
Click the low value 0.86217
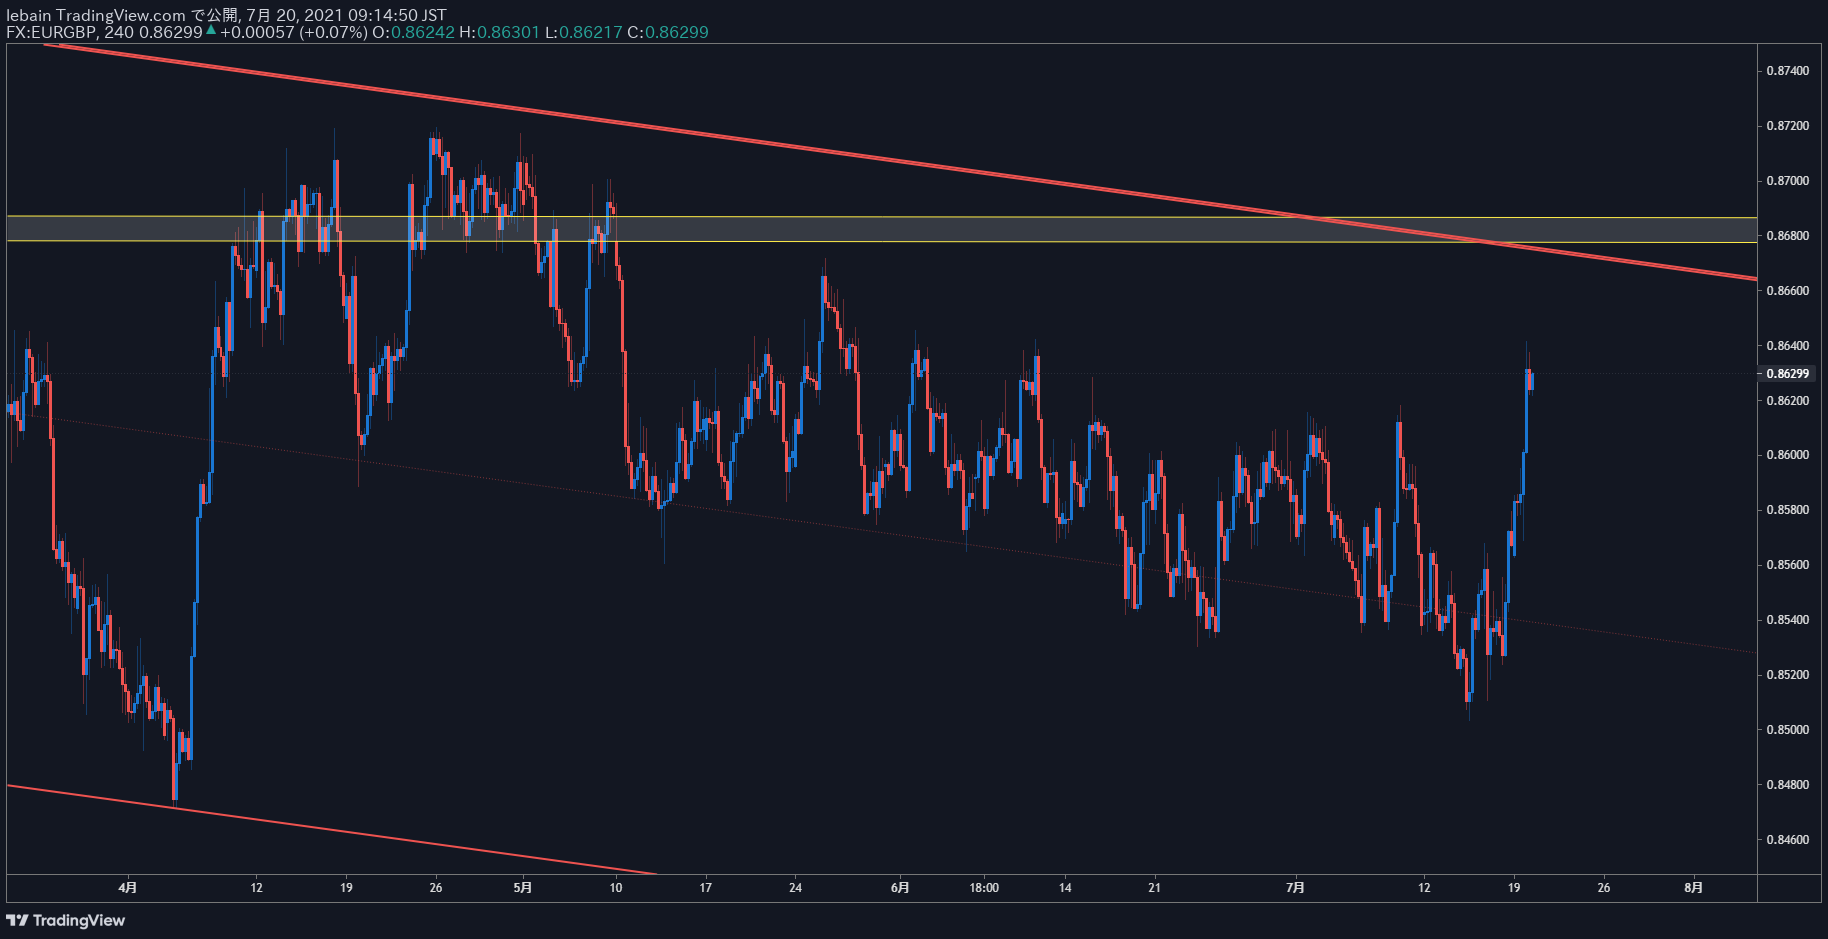[591, 32]
